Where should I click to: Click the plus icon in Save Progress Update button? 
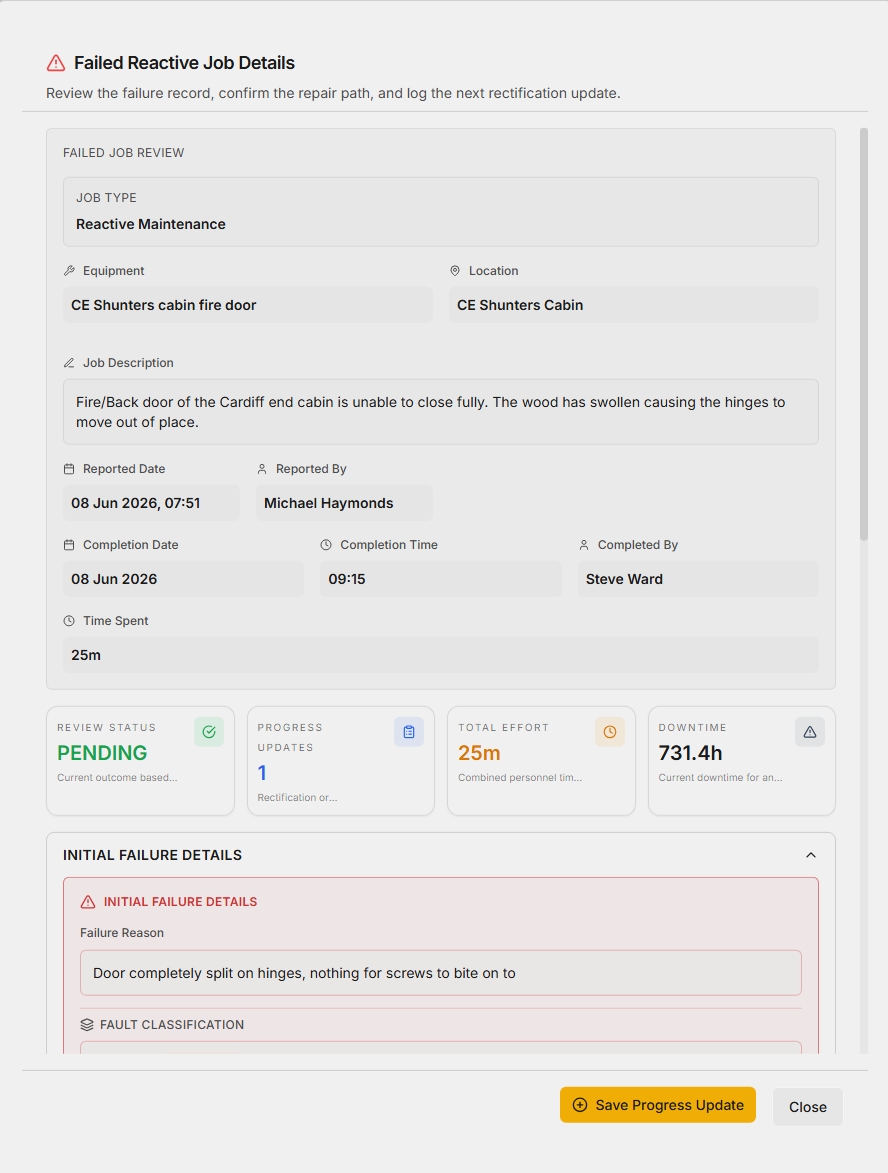pyautogui.click(x=580, y=1105)
